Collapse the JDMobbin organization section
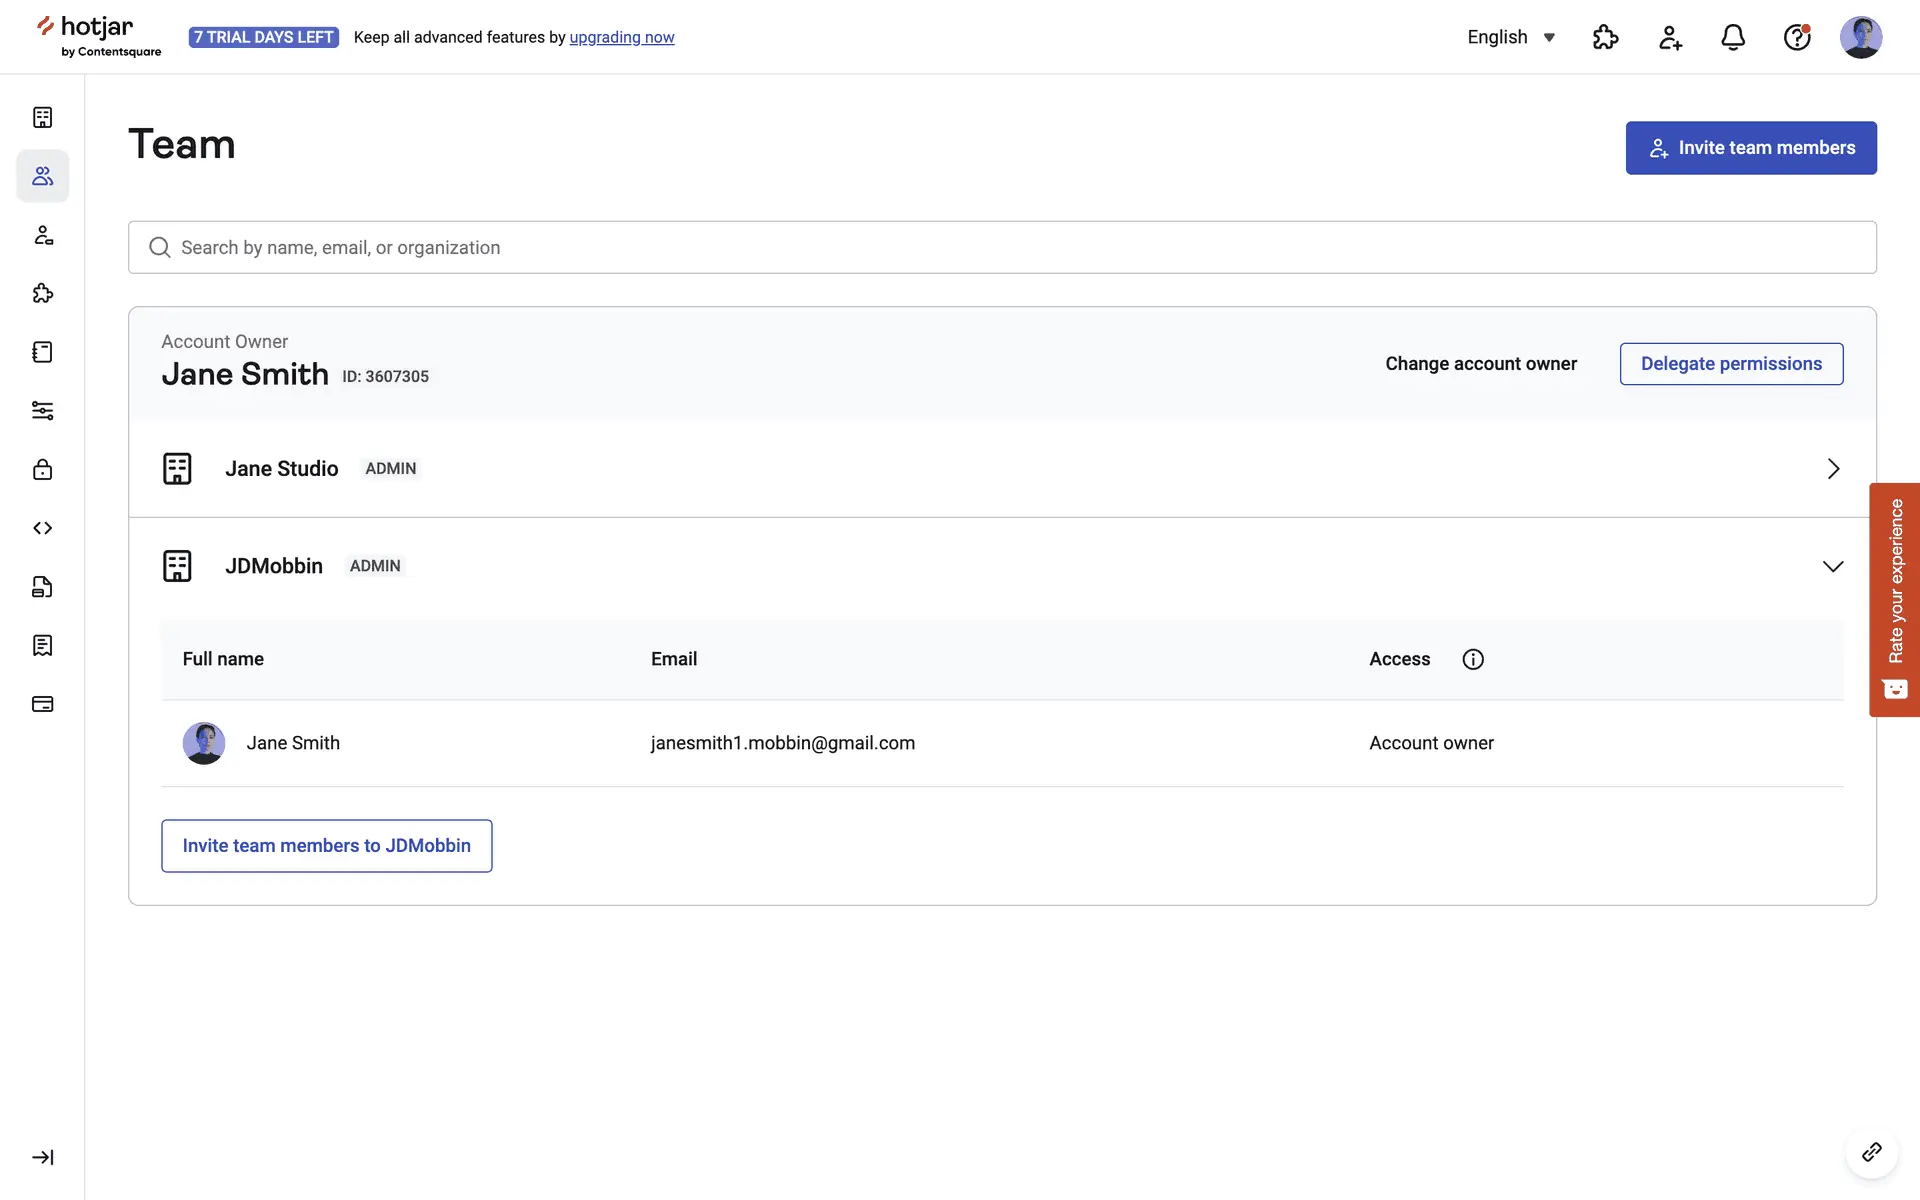This screenshot has width=1920, height=1200. click(x=1832, y=566)
